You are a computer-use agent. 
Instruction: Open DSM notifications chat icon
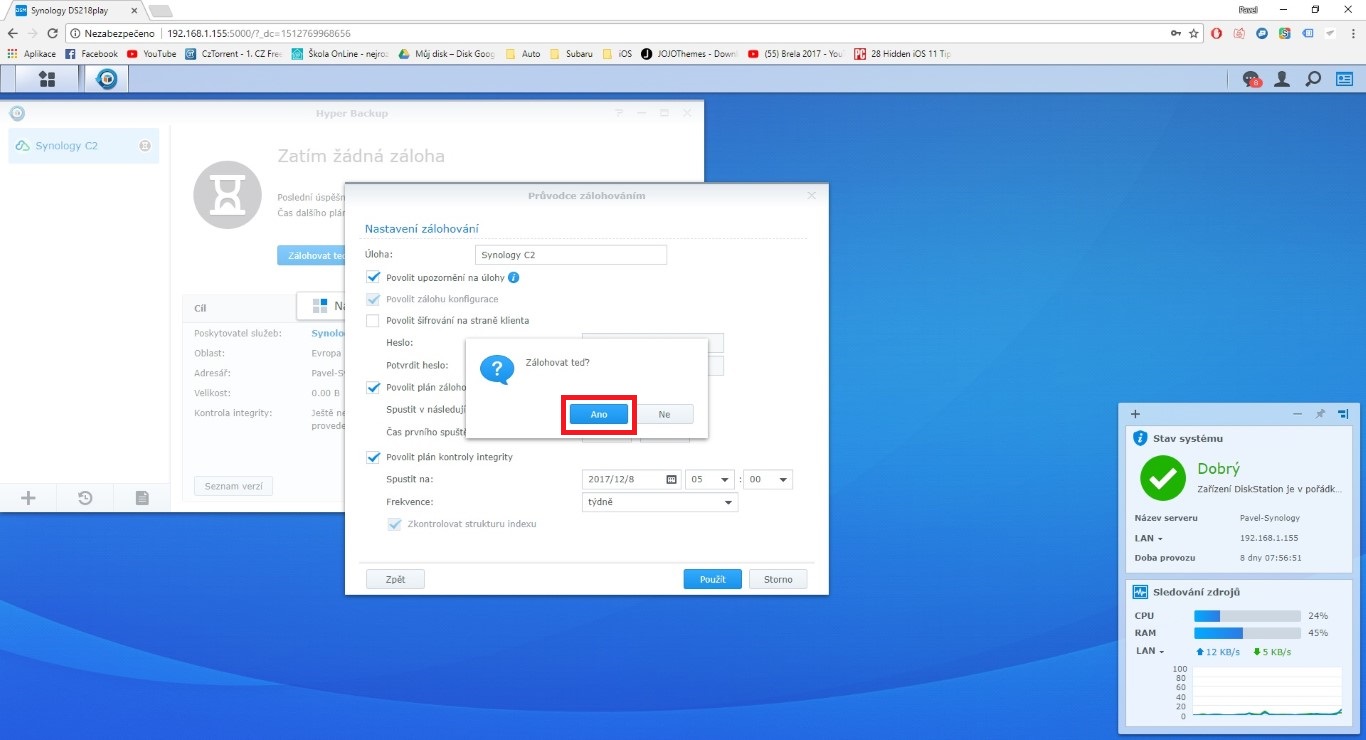(1251, 79)
